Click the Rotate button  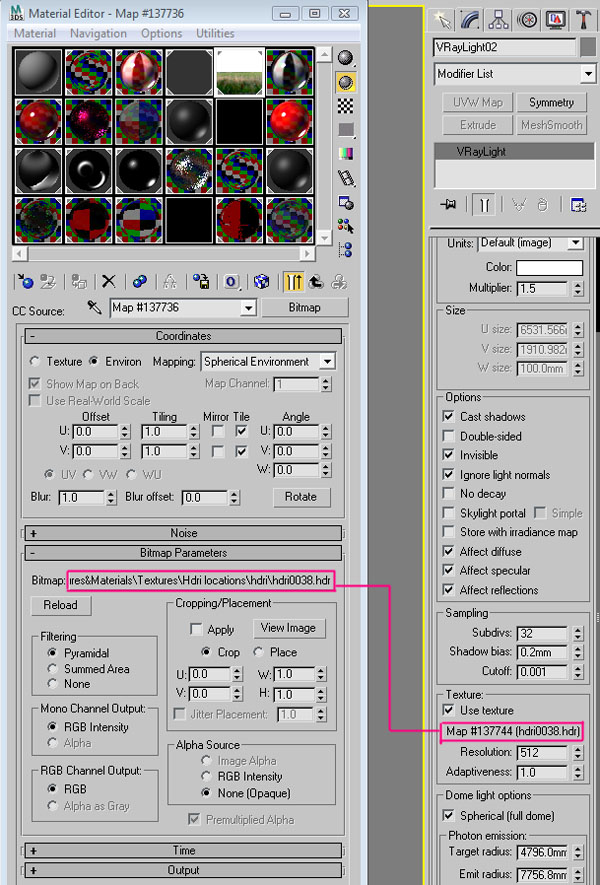(301, 497)
